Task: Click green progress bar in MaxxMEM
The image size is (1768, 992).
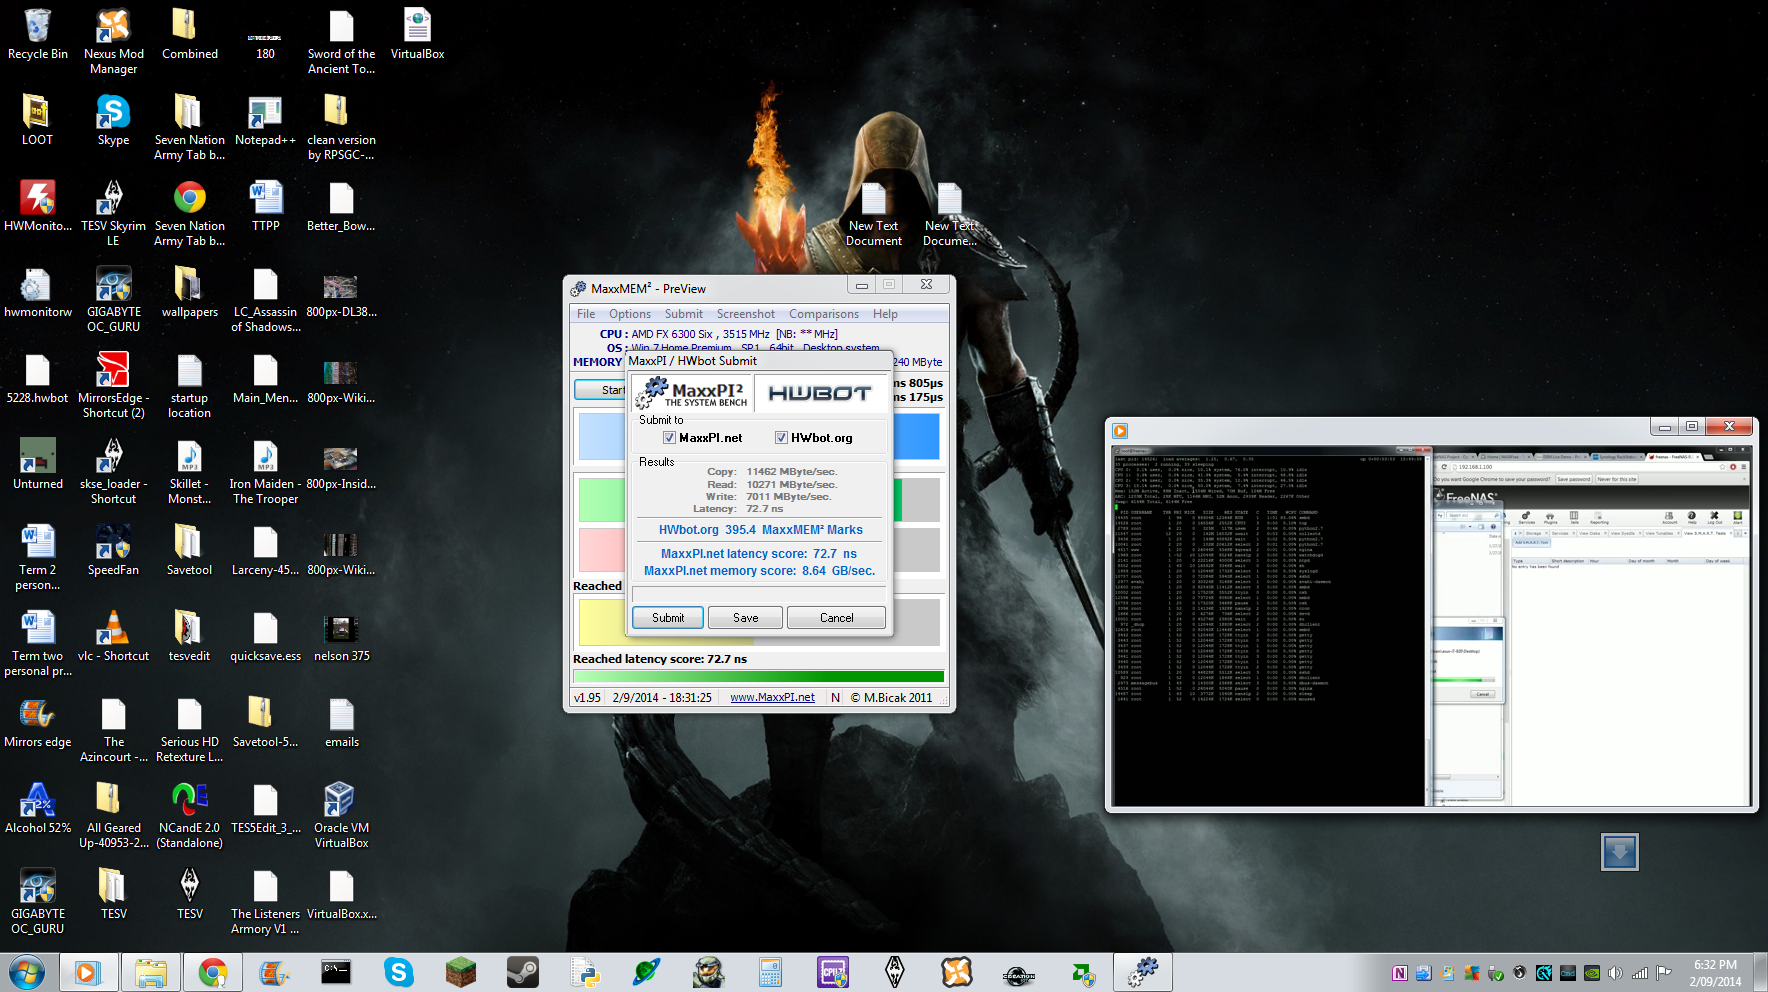Action: tap(758, 677)
